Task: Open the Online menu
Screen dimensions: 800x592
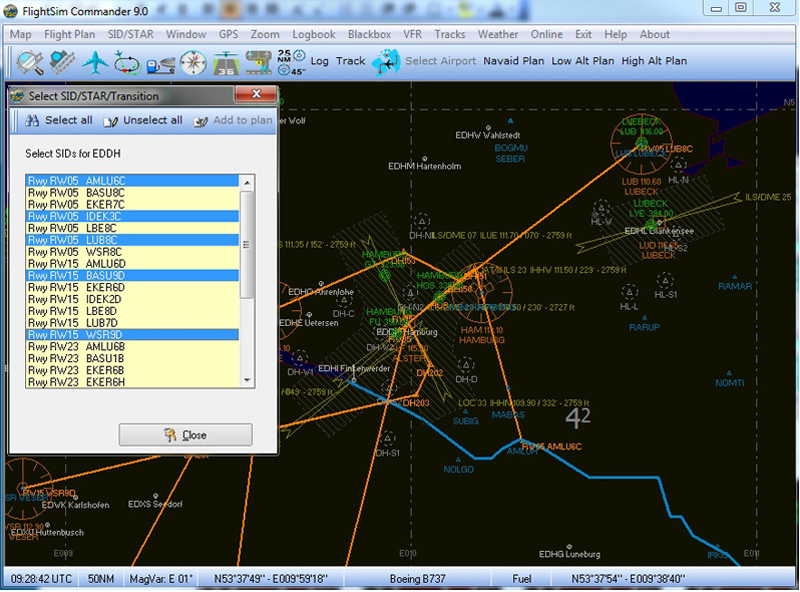Action: coord(546,35)
